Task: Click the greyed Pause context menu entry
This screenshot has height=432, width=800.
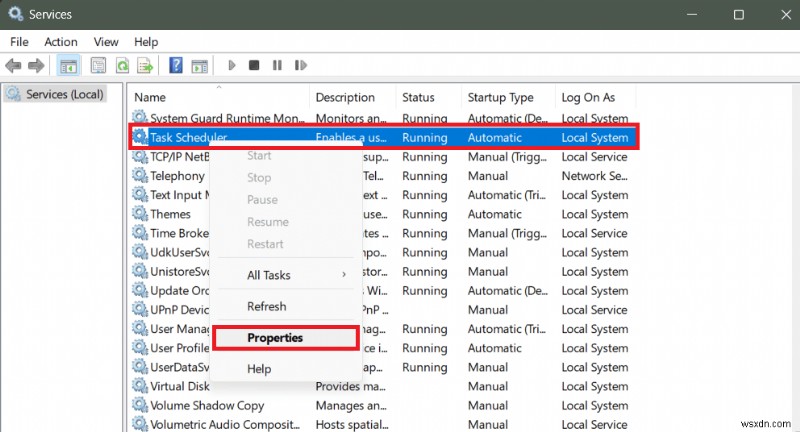Action: pyautogui.click(x=285, y=199)
